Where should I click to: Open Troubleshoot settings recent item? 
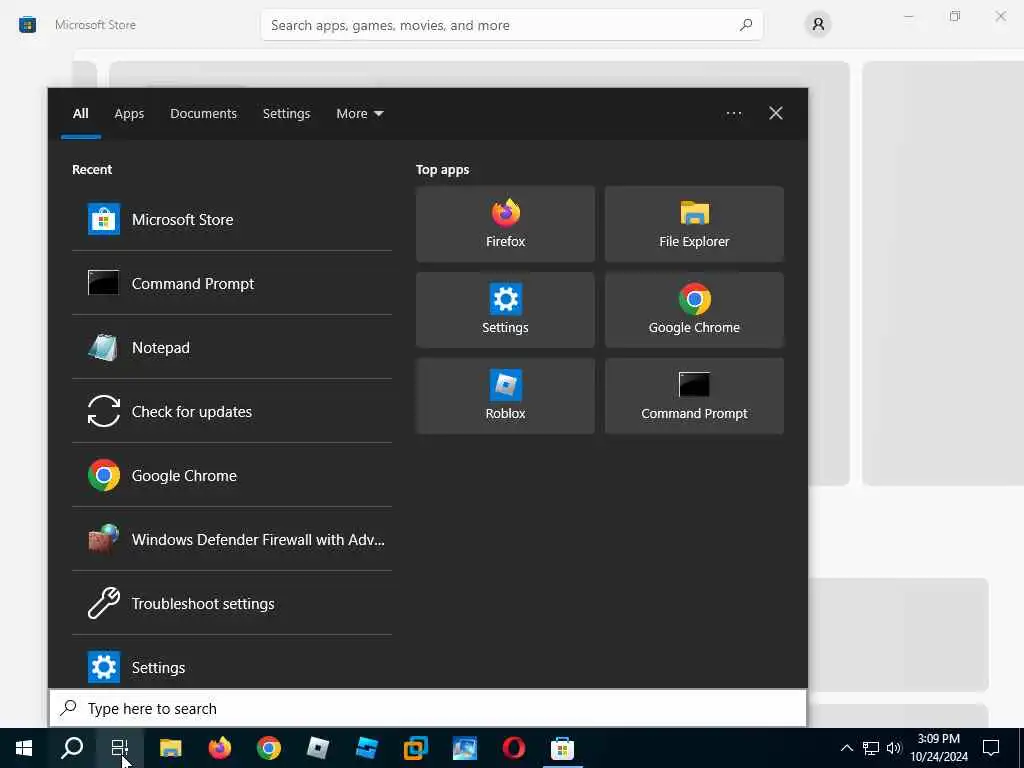(232, 603)
